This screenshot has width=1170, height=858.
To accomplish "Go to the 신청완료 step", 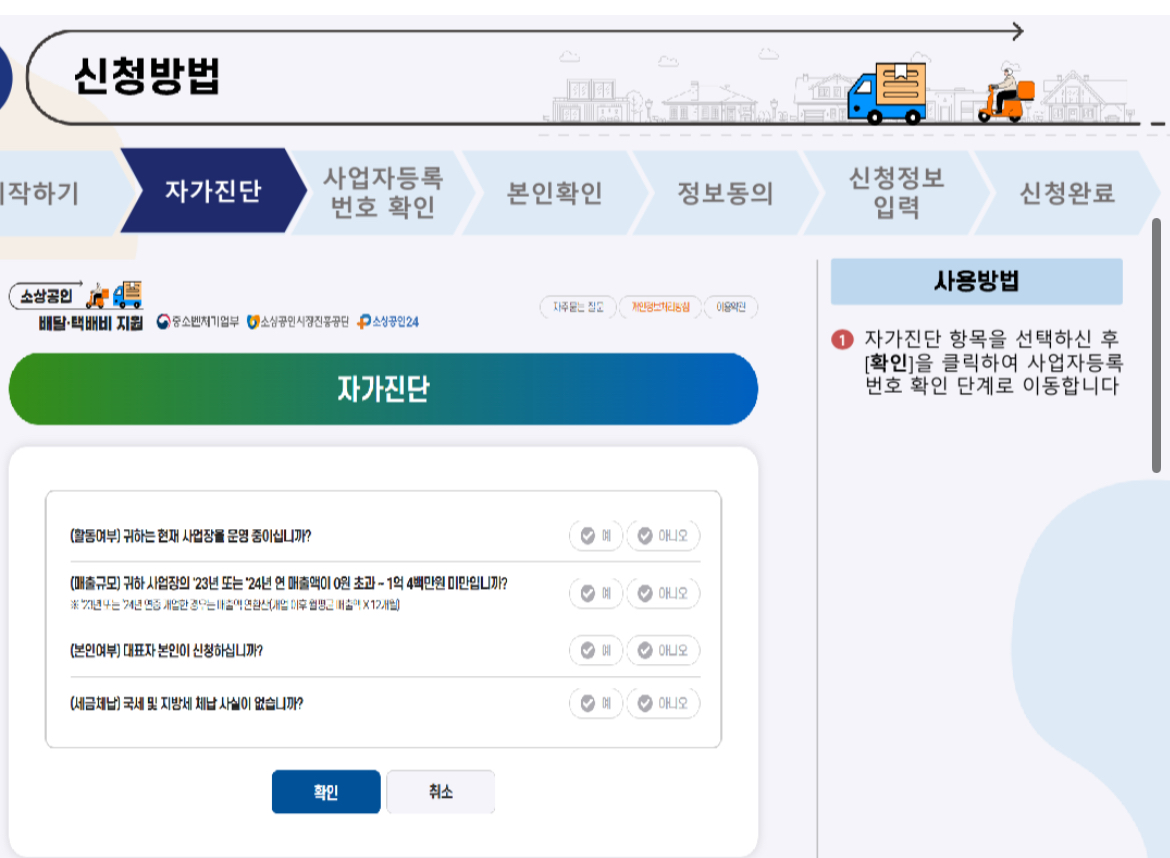I will tap(1067, 192).
